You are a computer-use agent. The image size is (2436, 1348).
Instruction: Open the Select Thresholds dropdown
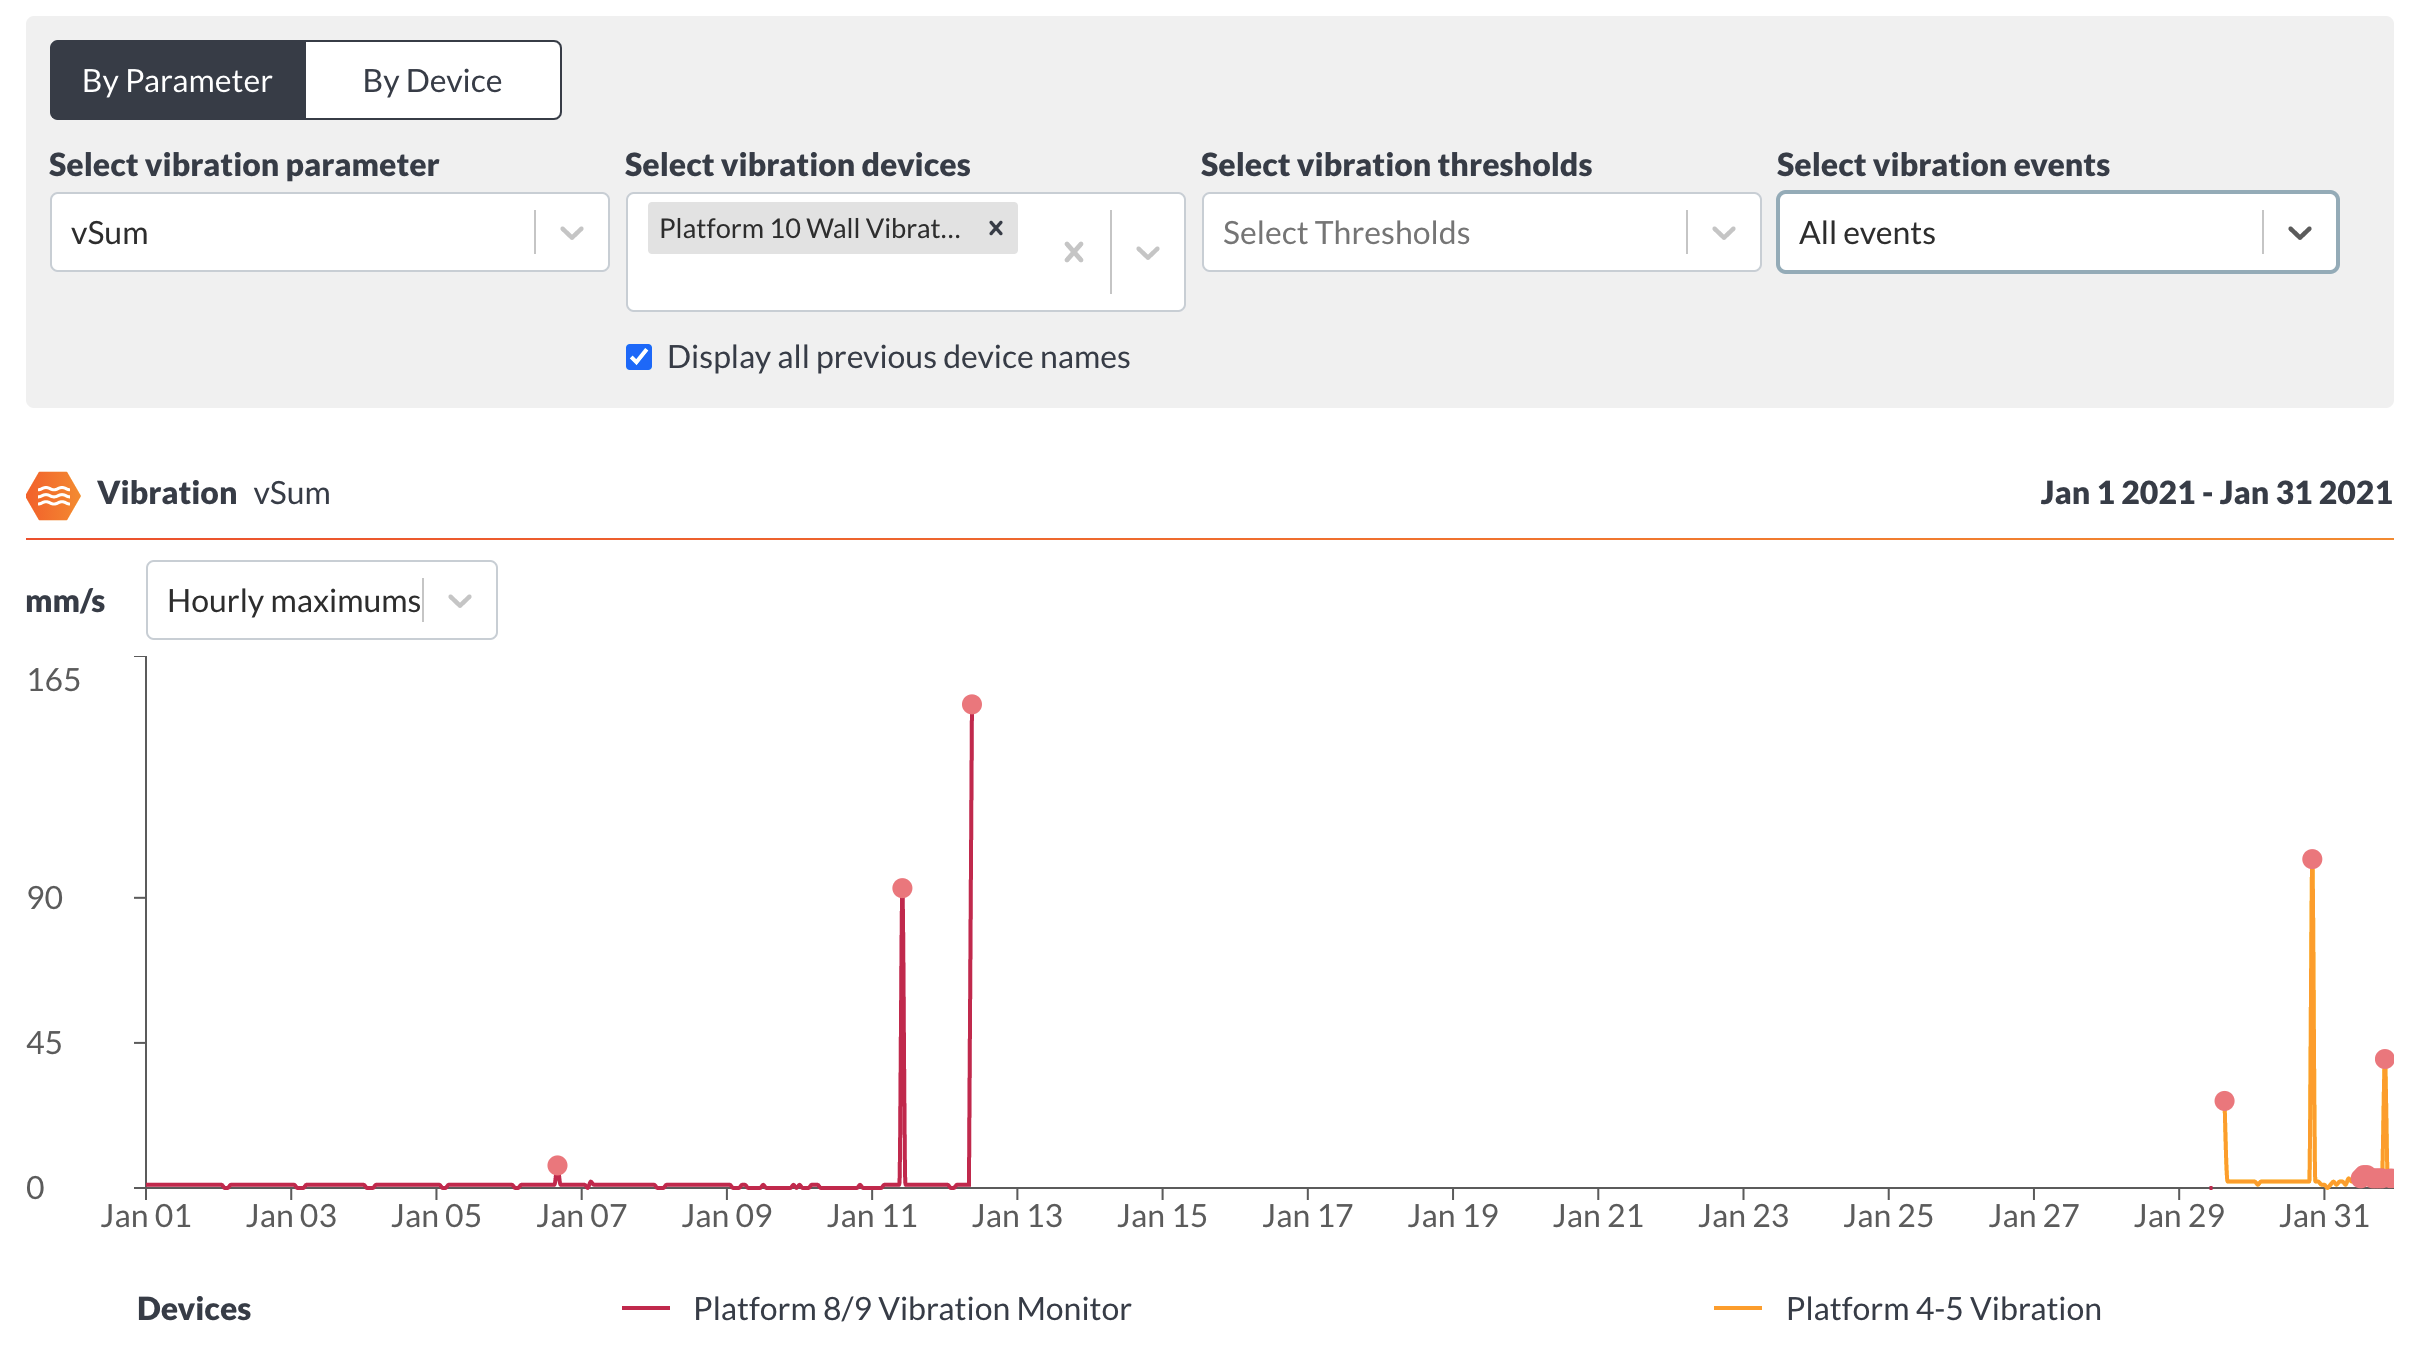(x=1481, y=232)
